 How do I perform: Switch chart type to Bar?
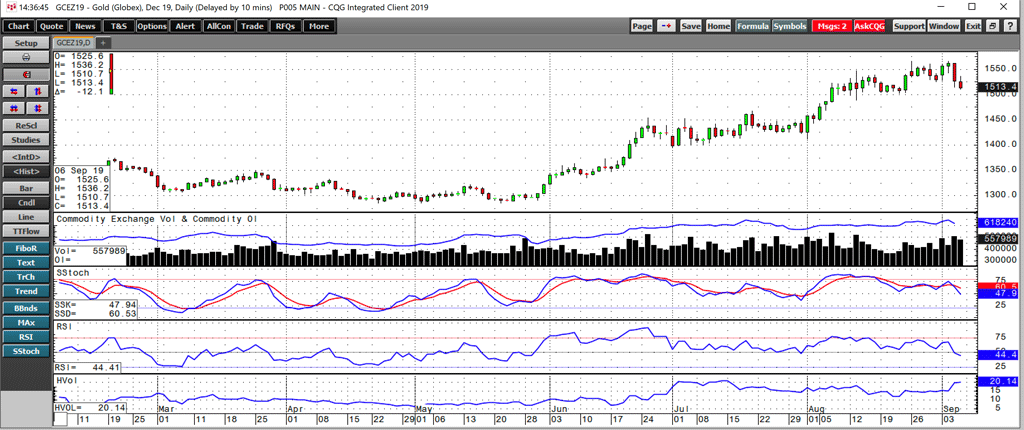point(25,187)
